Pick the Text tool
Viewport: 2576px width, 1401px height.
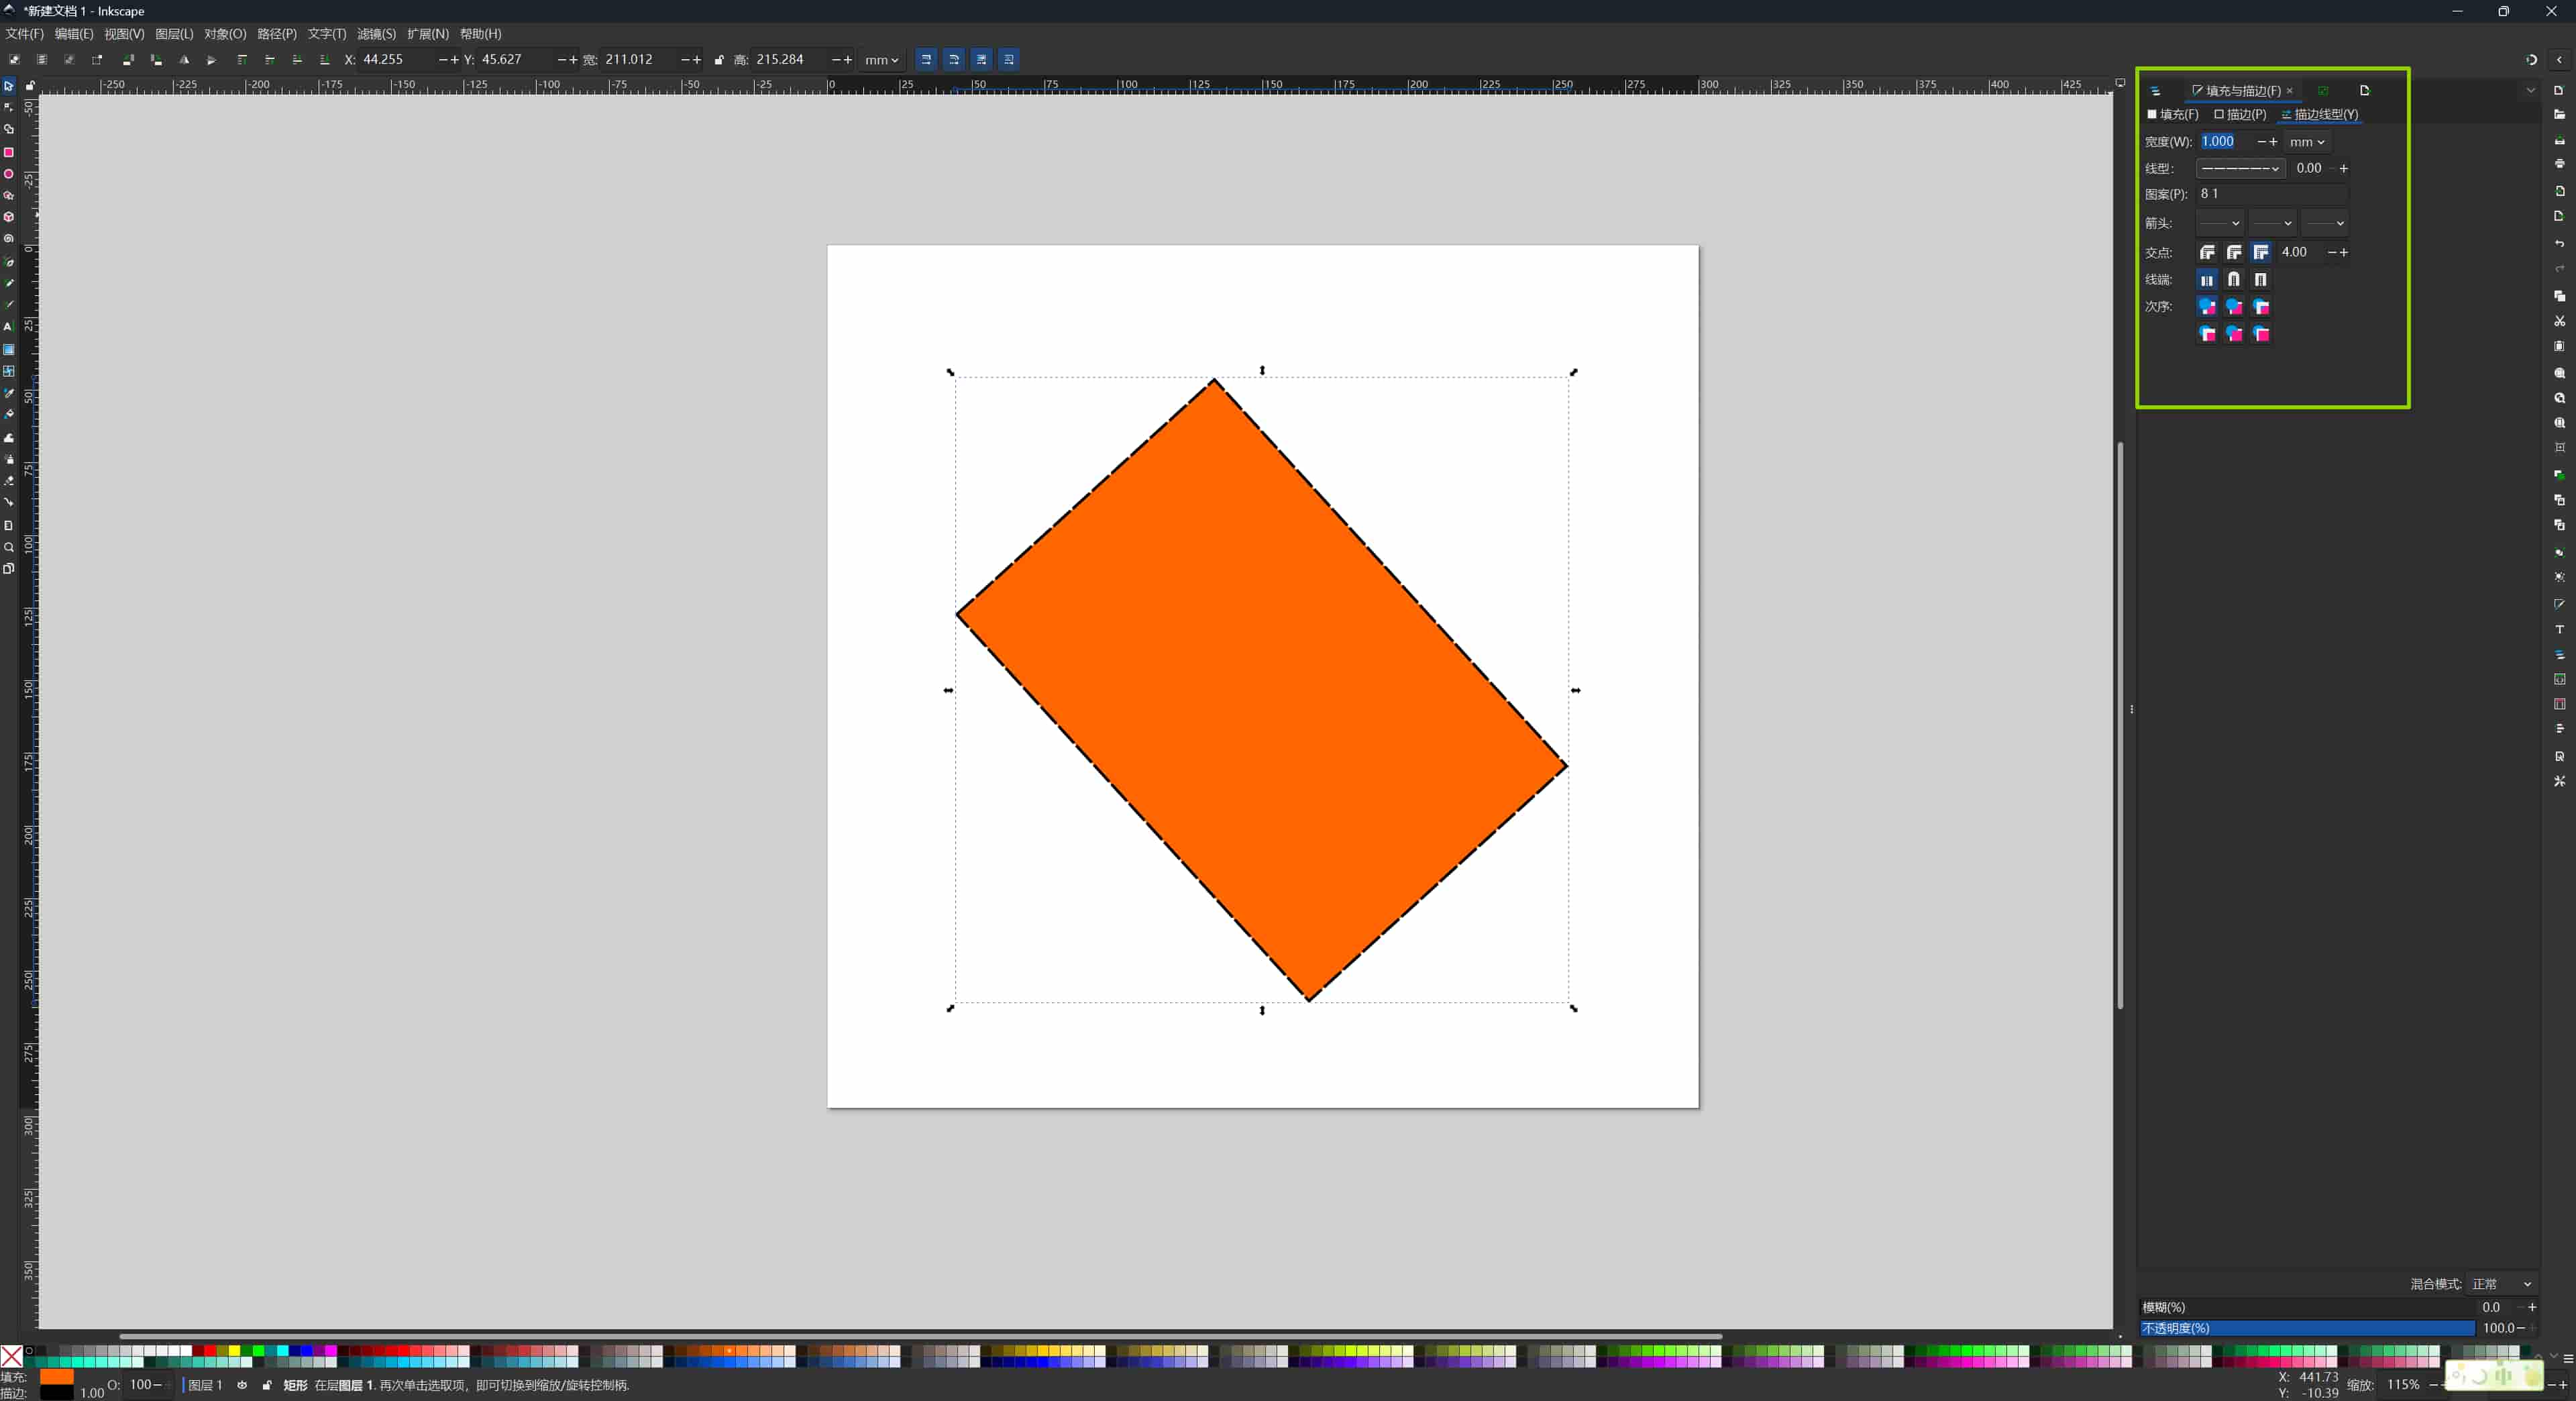[x=9, y=327]
